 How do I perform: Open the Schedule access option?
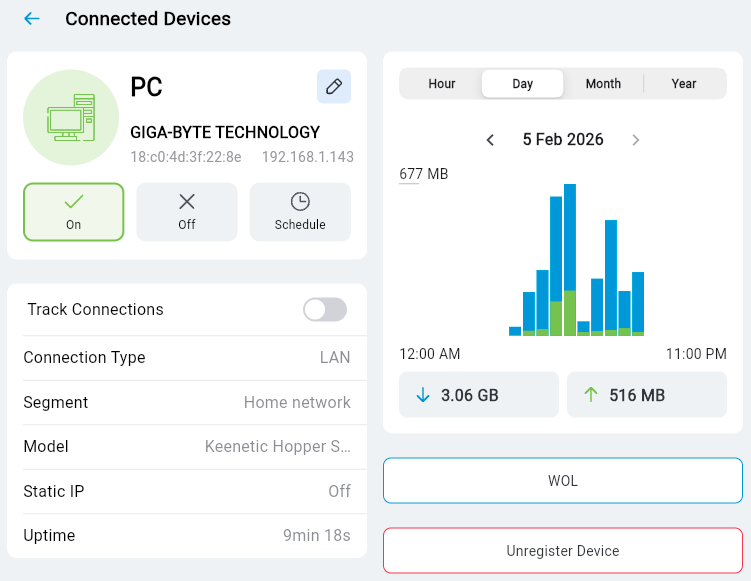point(300,212)
